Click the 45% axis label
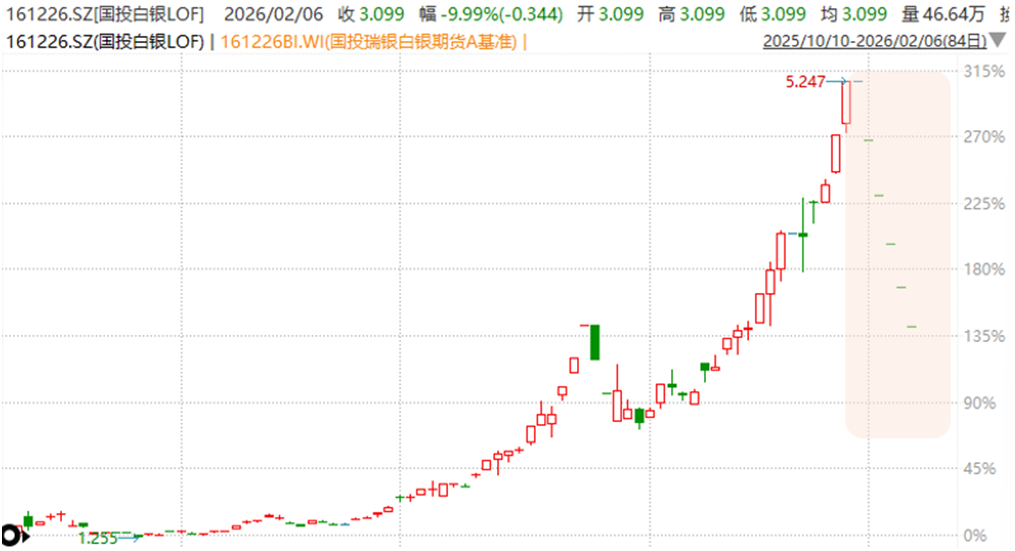The height and width of the screenshot is (551, 1015). 979,468
